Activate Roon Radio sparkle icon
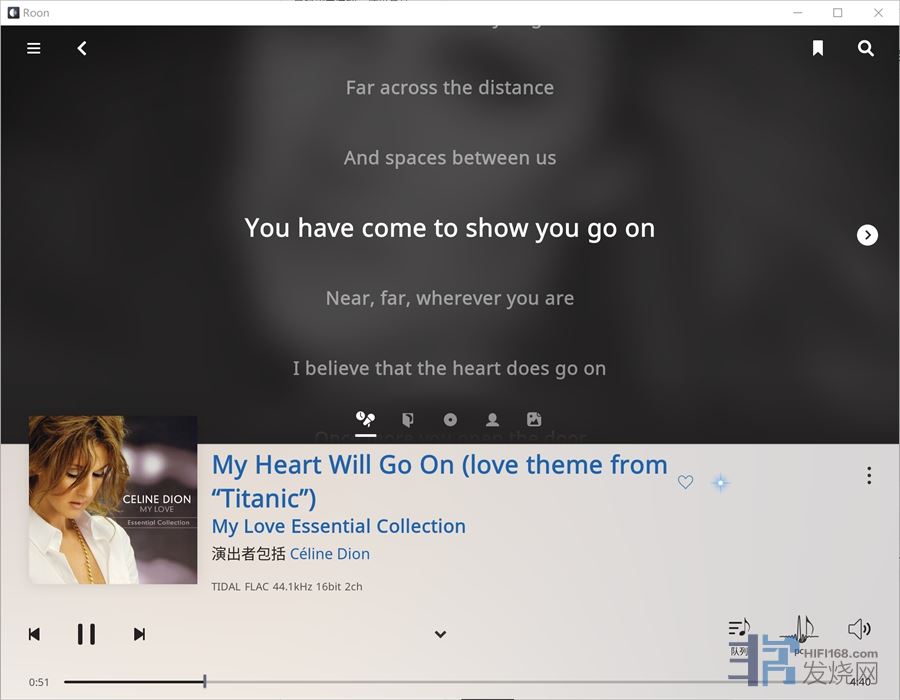Screen dimensions: 900x700 tap(721, 483)
